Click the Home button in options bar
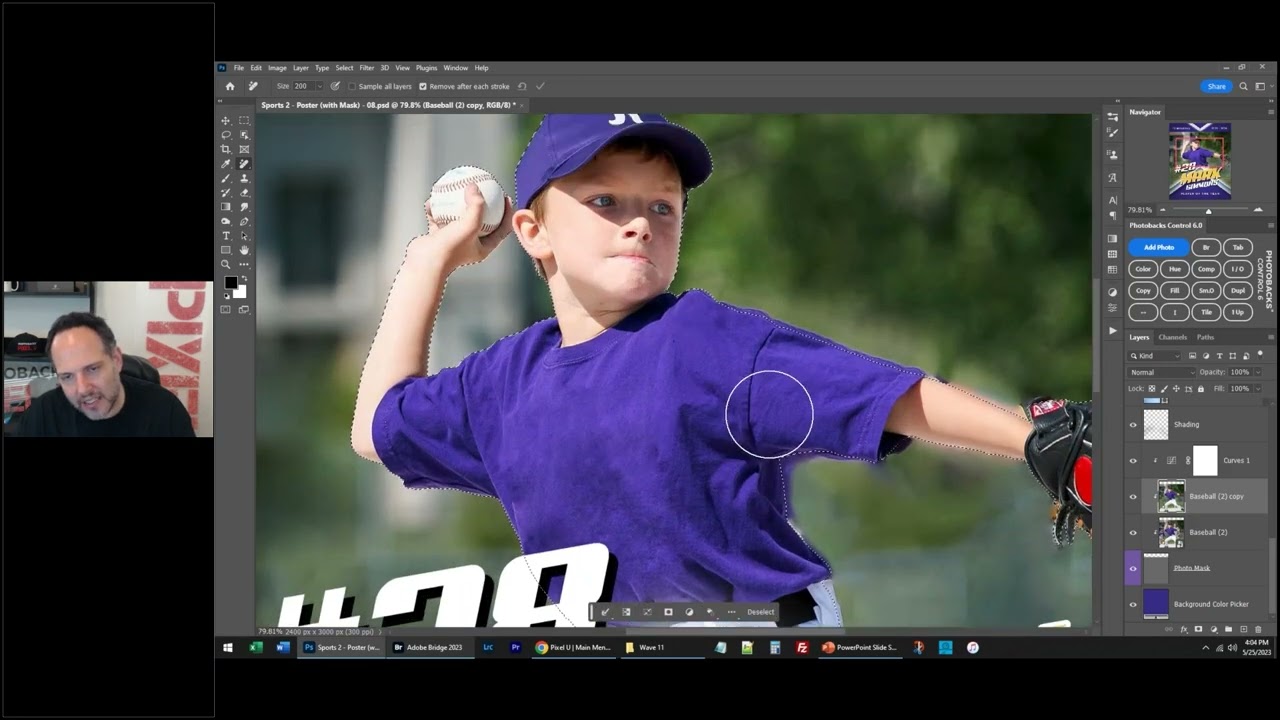Image resolution: width=1280 pixels, height=720 pixels. [x=230, y=86]
